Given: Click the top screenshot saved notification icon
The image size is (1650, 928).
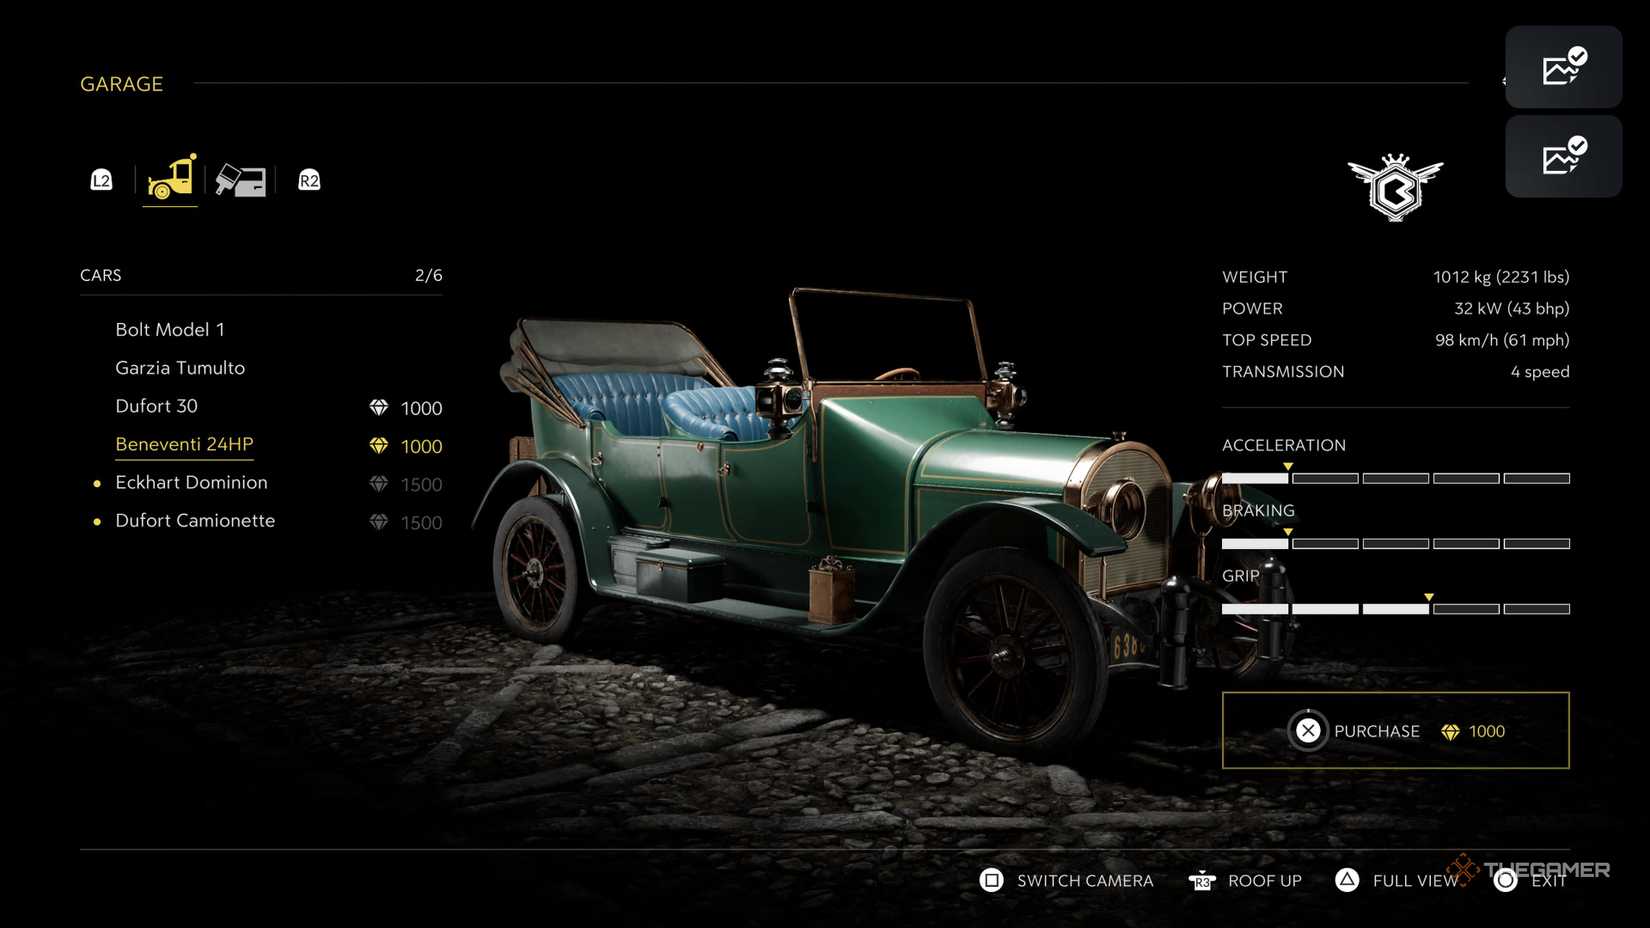Looking at the screenshot, I should tap(1563, 67).
